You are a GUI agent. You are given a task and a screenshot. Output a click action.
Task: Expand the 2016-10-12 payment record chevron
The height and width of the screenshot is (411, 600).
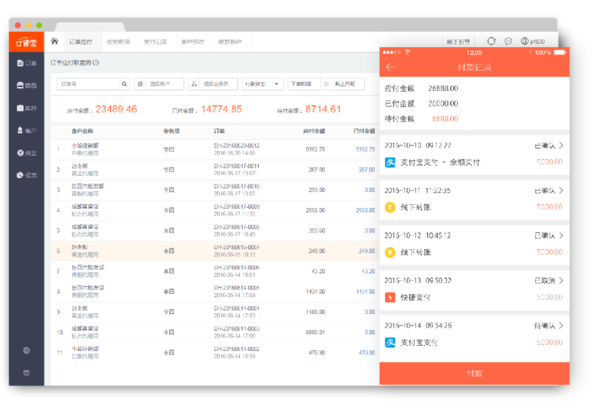pos(561,235)
